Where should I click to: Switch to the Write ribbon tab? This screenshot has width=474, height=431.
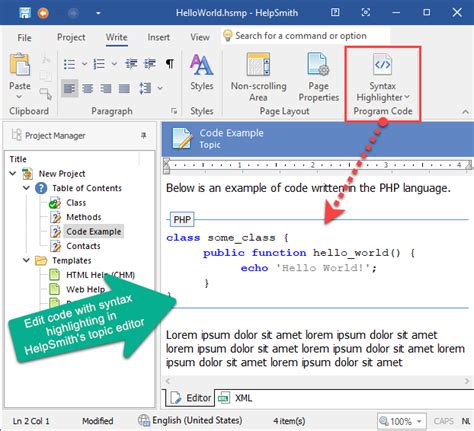click(x=116, y=37)
